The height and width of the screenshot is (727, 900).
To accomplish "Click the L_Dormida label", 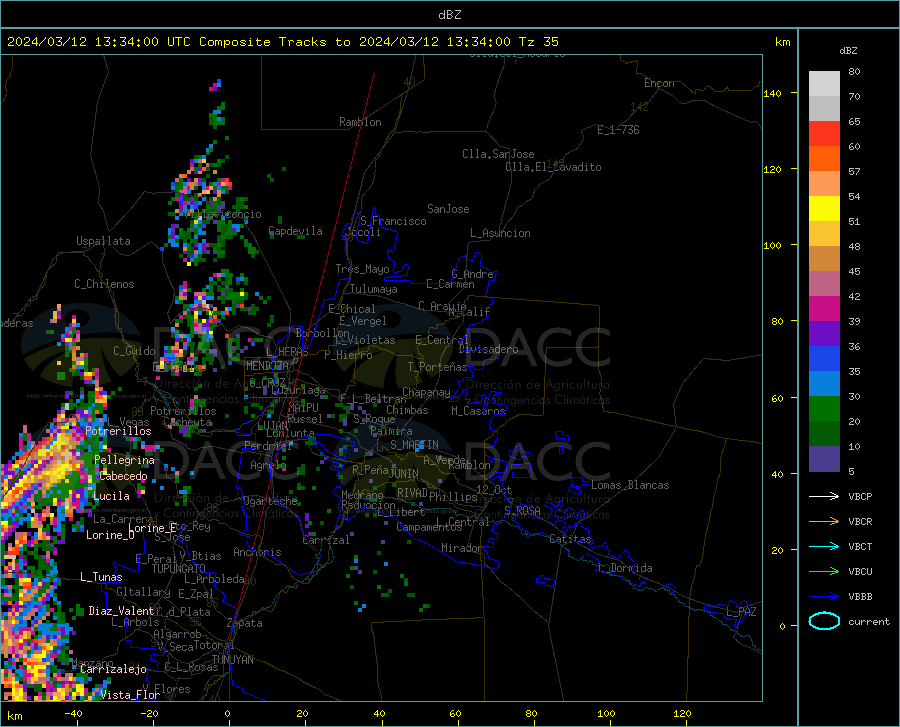I will coord(624,568).
